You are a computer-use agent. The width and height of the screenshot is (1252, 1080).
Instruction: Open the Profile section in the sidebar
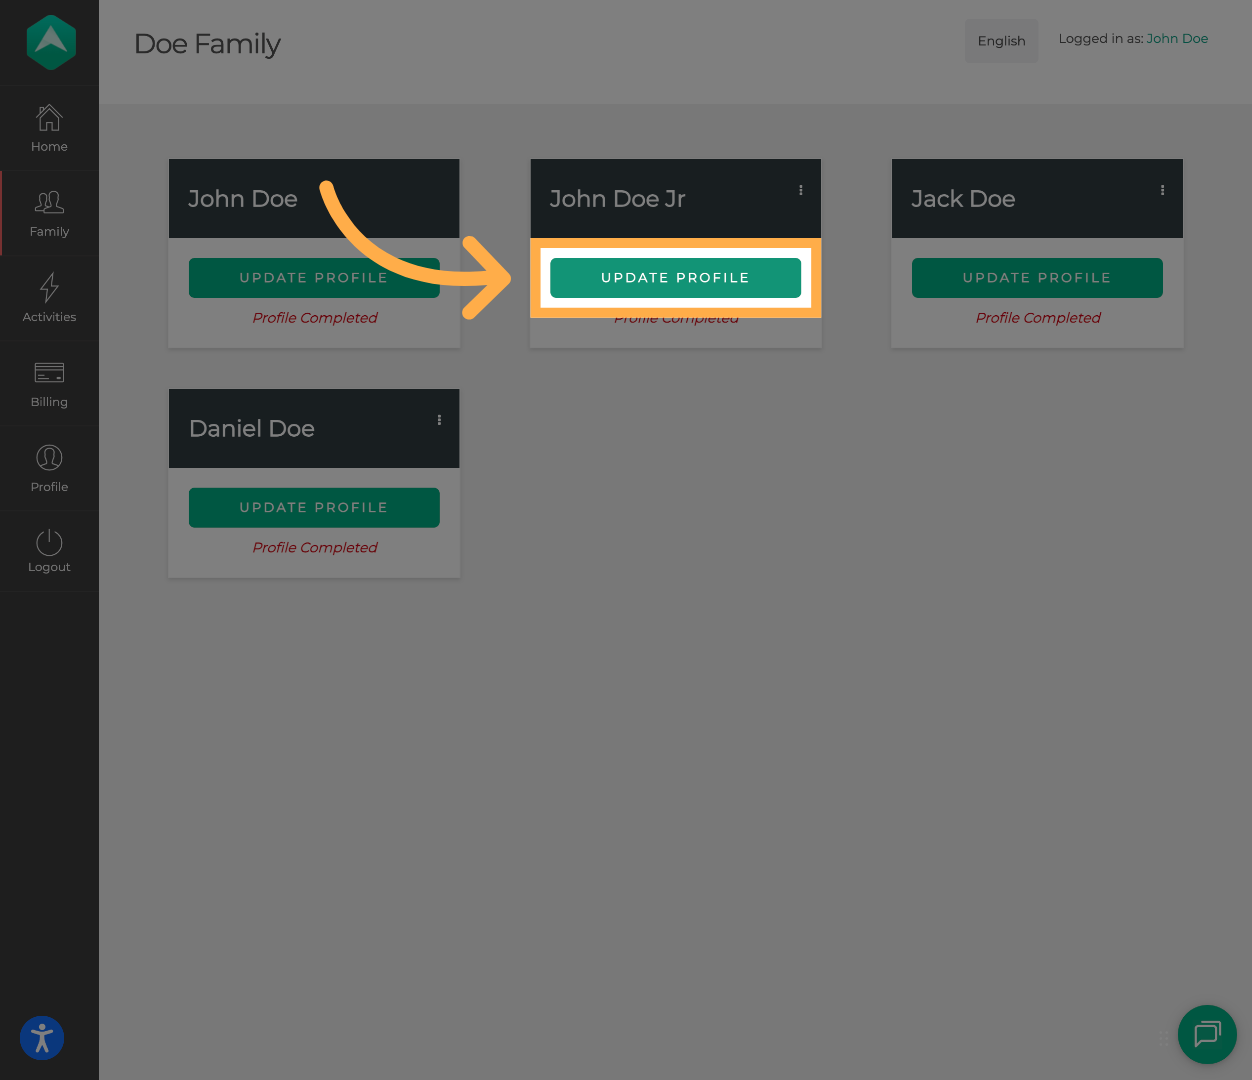[49, 468]
